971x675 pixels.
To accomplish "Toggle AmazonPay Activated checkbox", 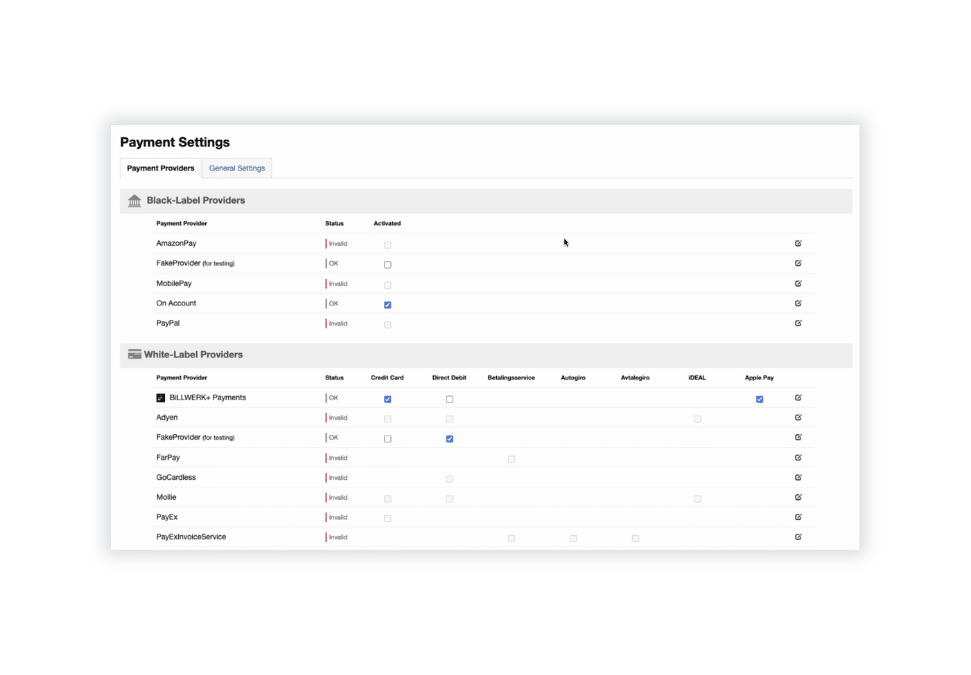I will click(x=388, y=245).
